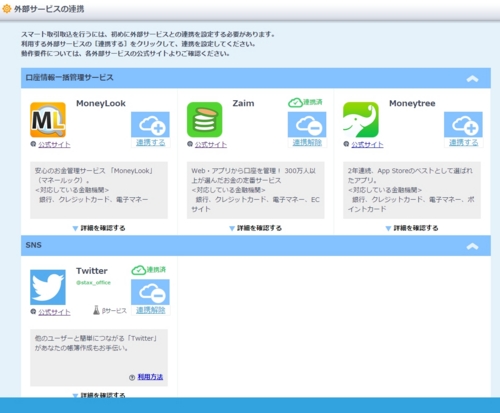Screen dimensions: 500x413
Task: Click the @stax_office account name
Action: pos(93,283)
